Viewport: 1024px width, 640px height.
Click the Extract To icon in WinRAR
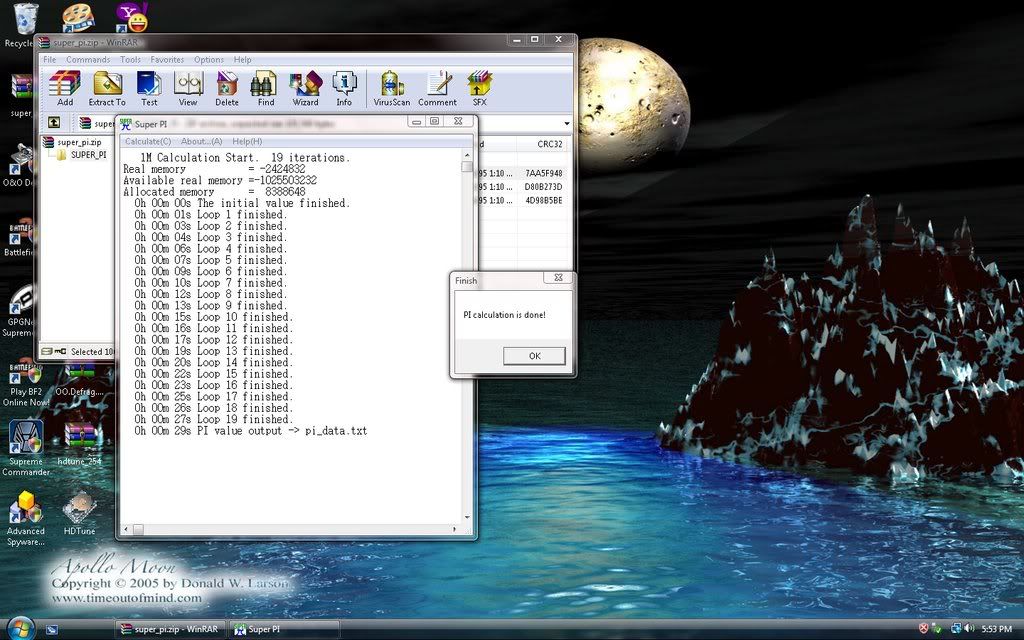(x=107, y=88)
